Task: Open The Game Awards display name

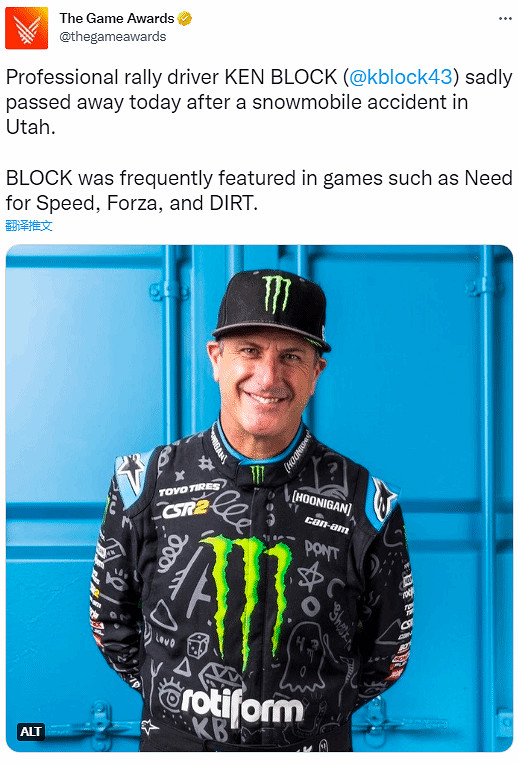Action: pyautogui.click(x=116, y=19)
